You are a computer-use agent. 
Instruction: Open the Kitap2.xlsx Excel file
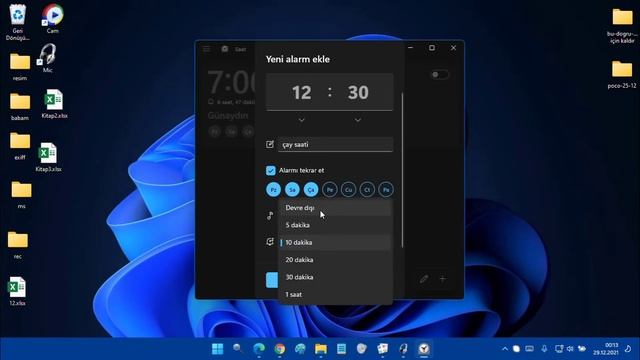point(54,104)
